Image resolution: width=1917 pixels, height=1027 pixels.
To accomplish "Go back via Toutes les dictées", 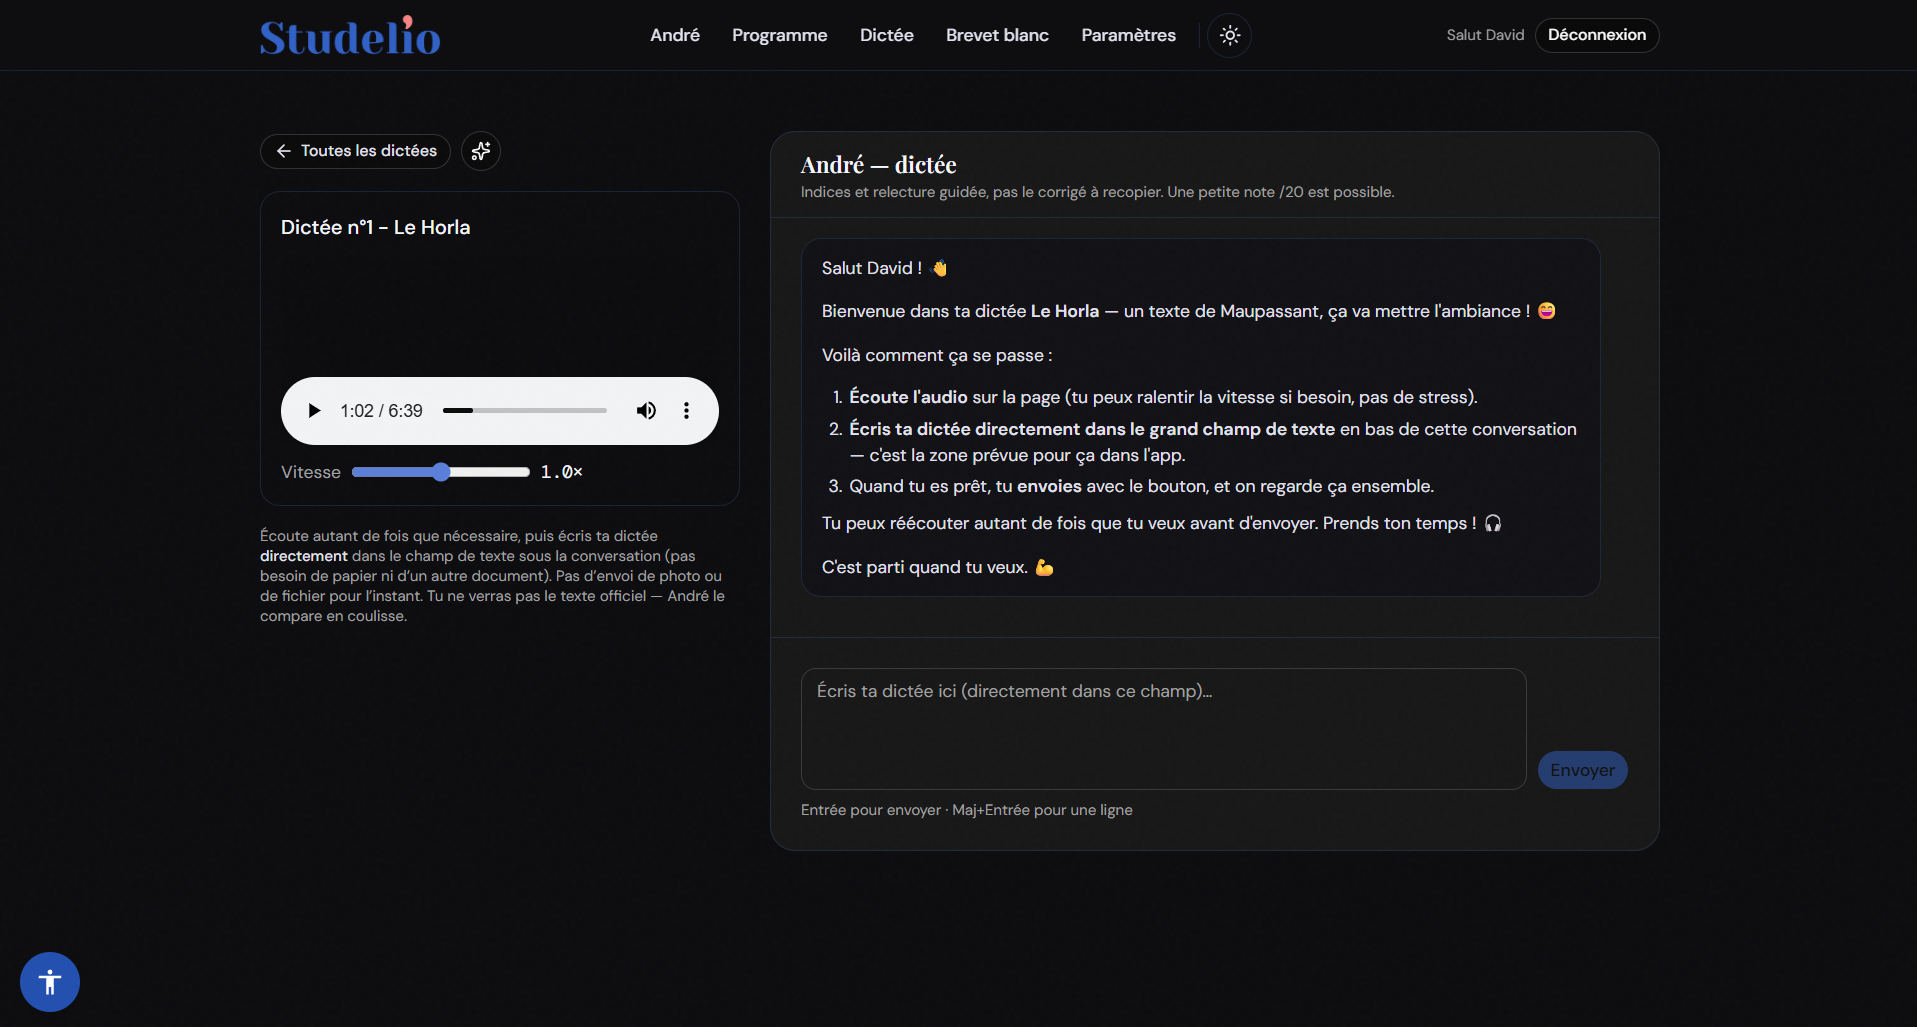I will [355, 151].
